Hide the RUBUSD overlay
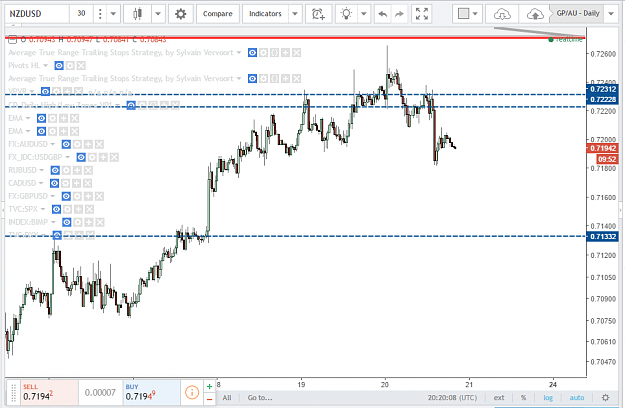 [x=55, y=170]
